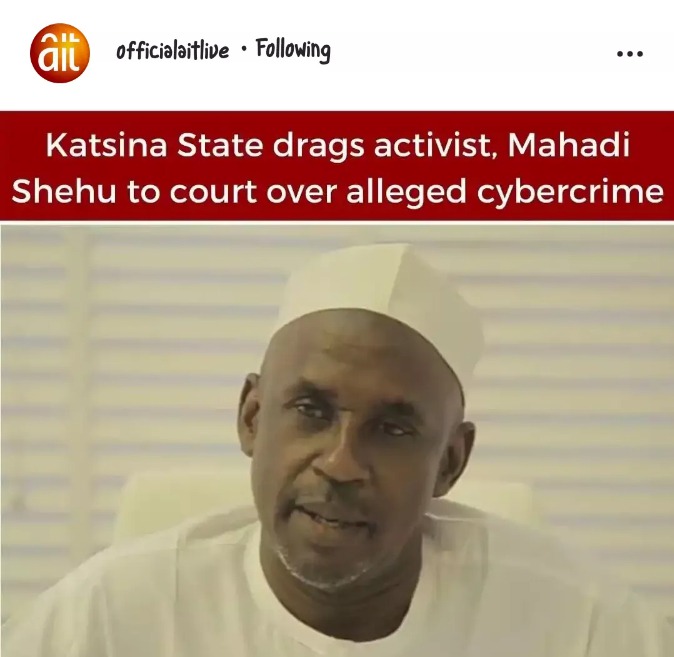Visit the officialaitlive profile username
674x657 pixels.
coord(172,51)
